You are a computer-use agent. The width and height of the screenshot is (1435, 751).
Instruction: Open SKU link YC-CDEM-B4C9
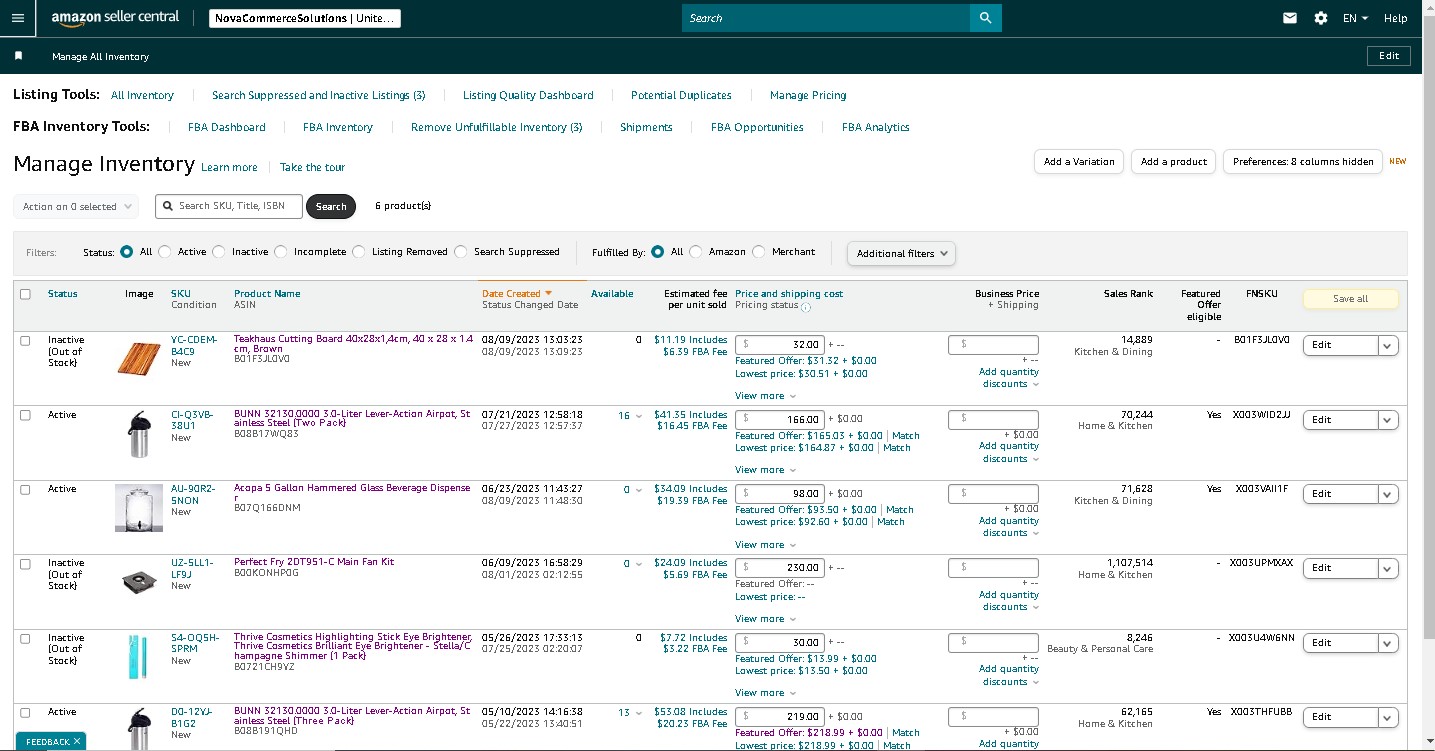click(194, 345)
